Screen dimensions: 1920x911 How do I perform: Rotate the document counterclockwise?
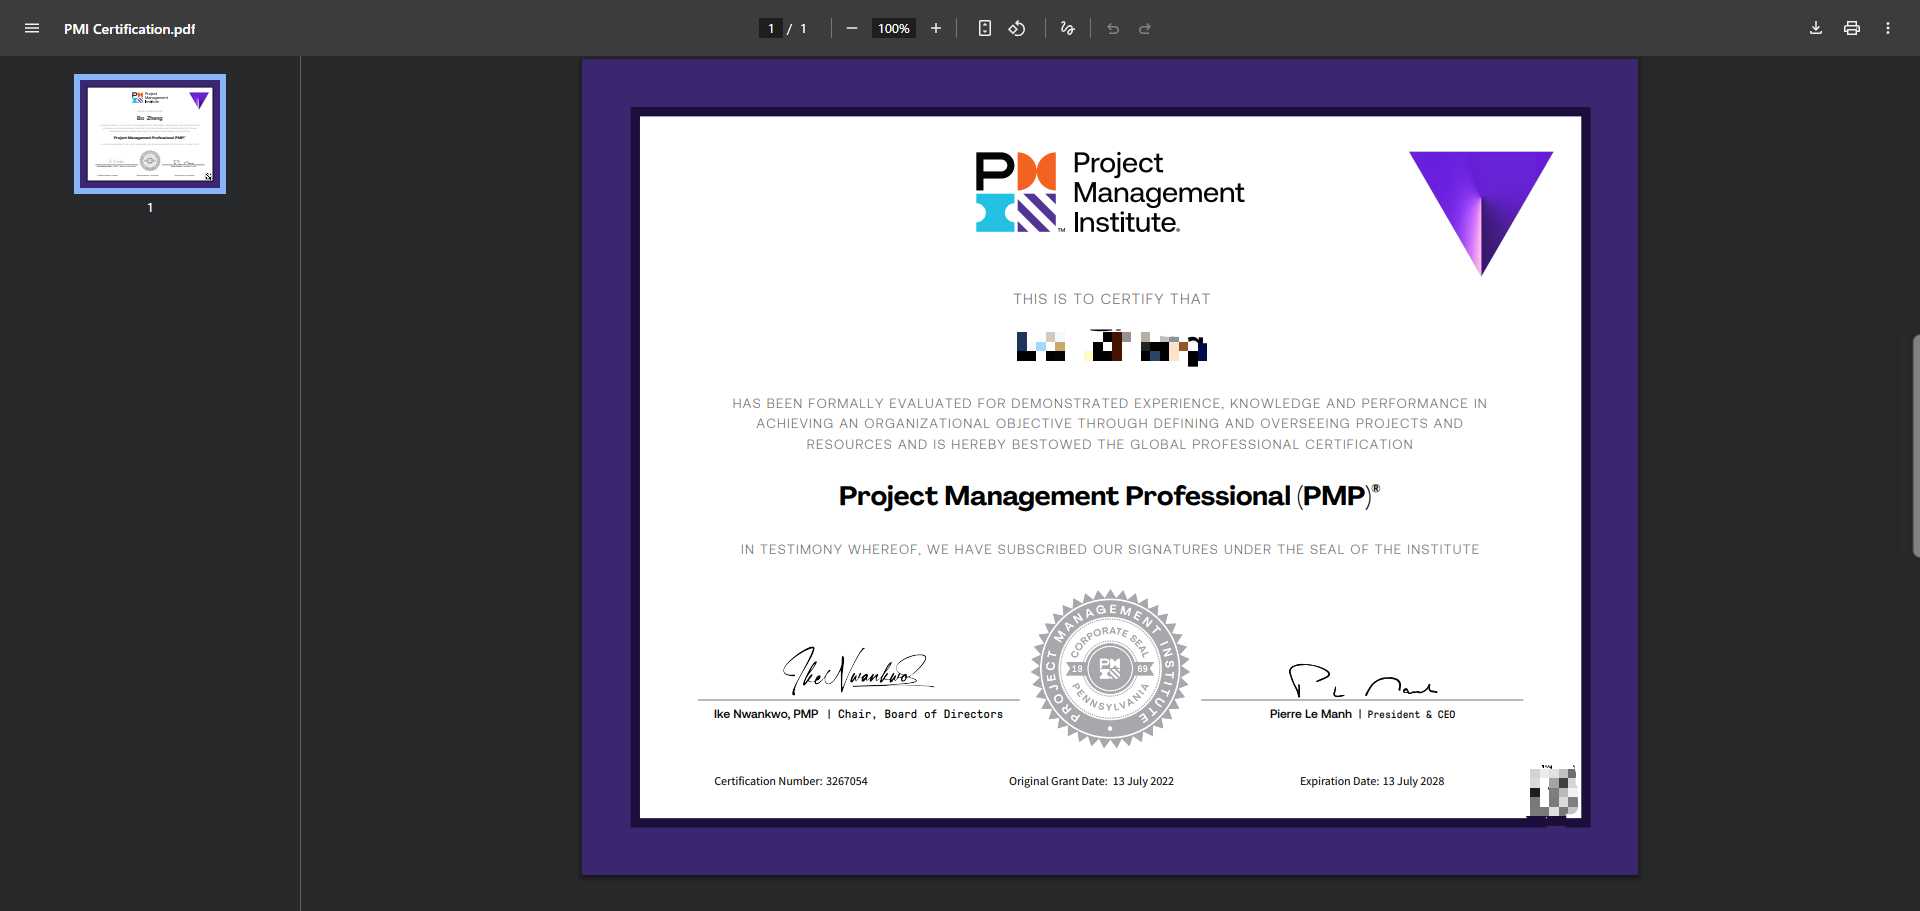click(1017, 28)
